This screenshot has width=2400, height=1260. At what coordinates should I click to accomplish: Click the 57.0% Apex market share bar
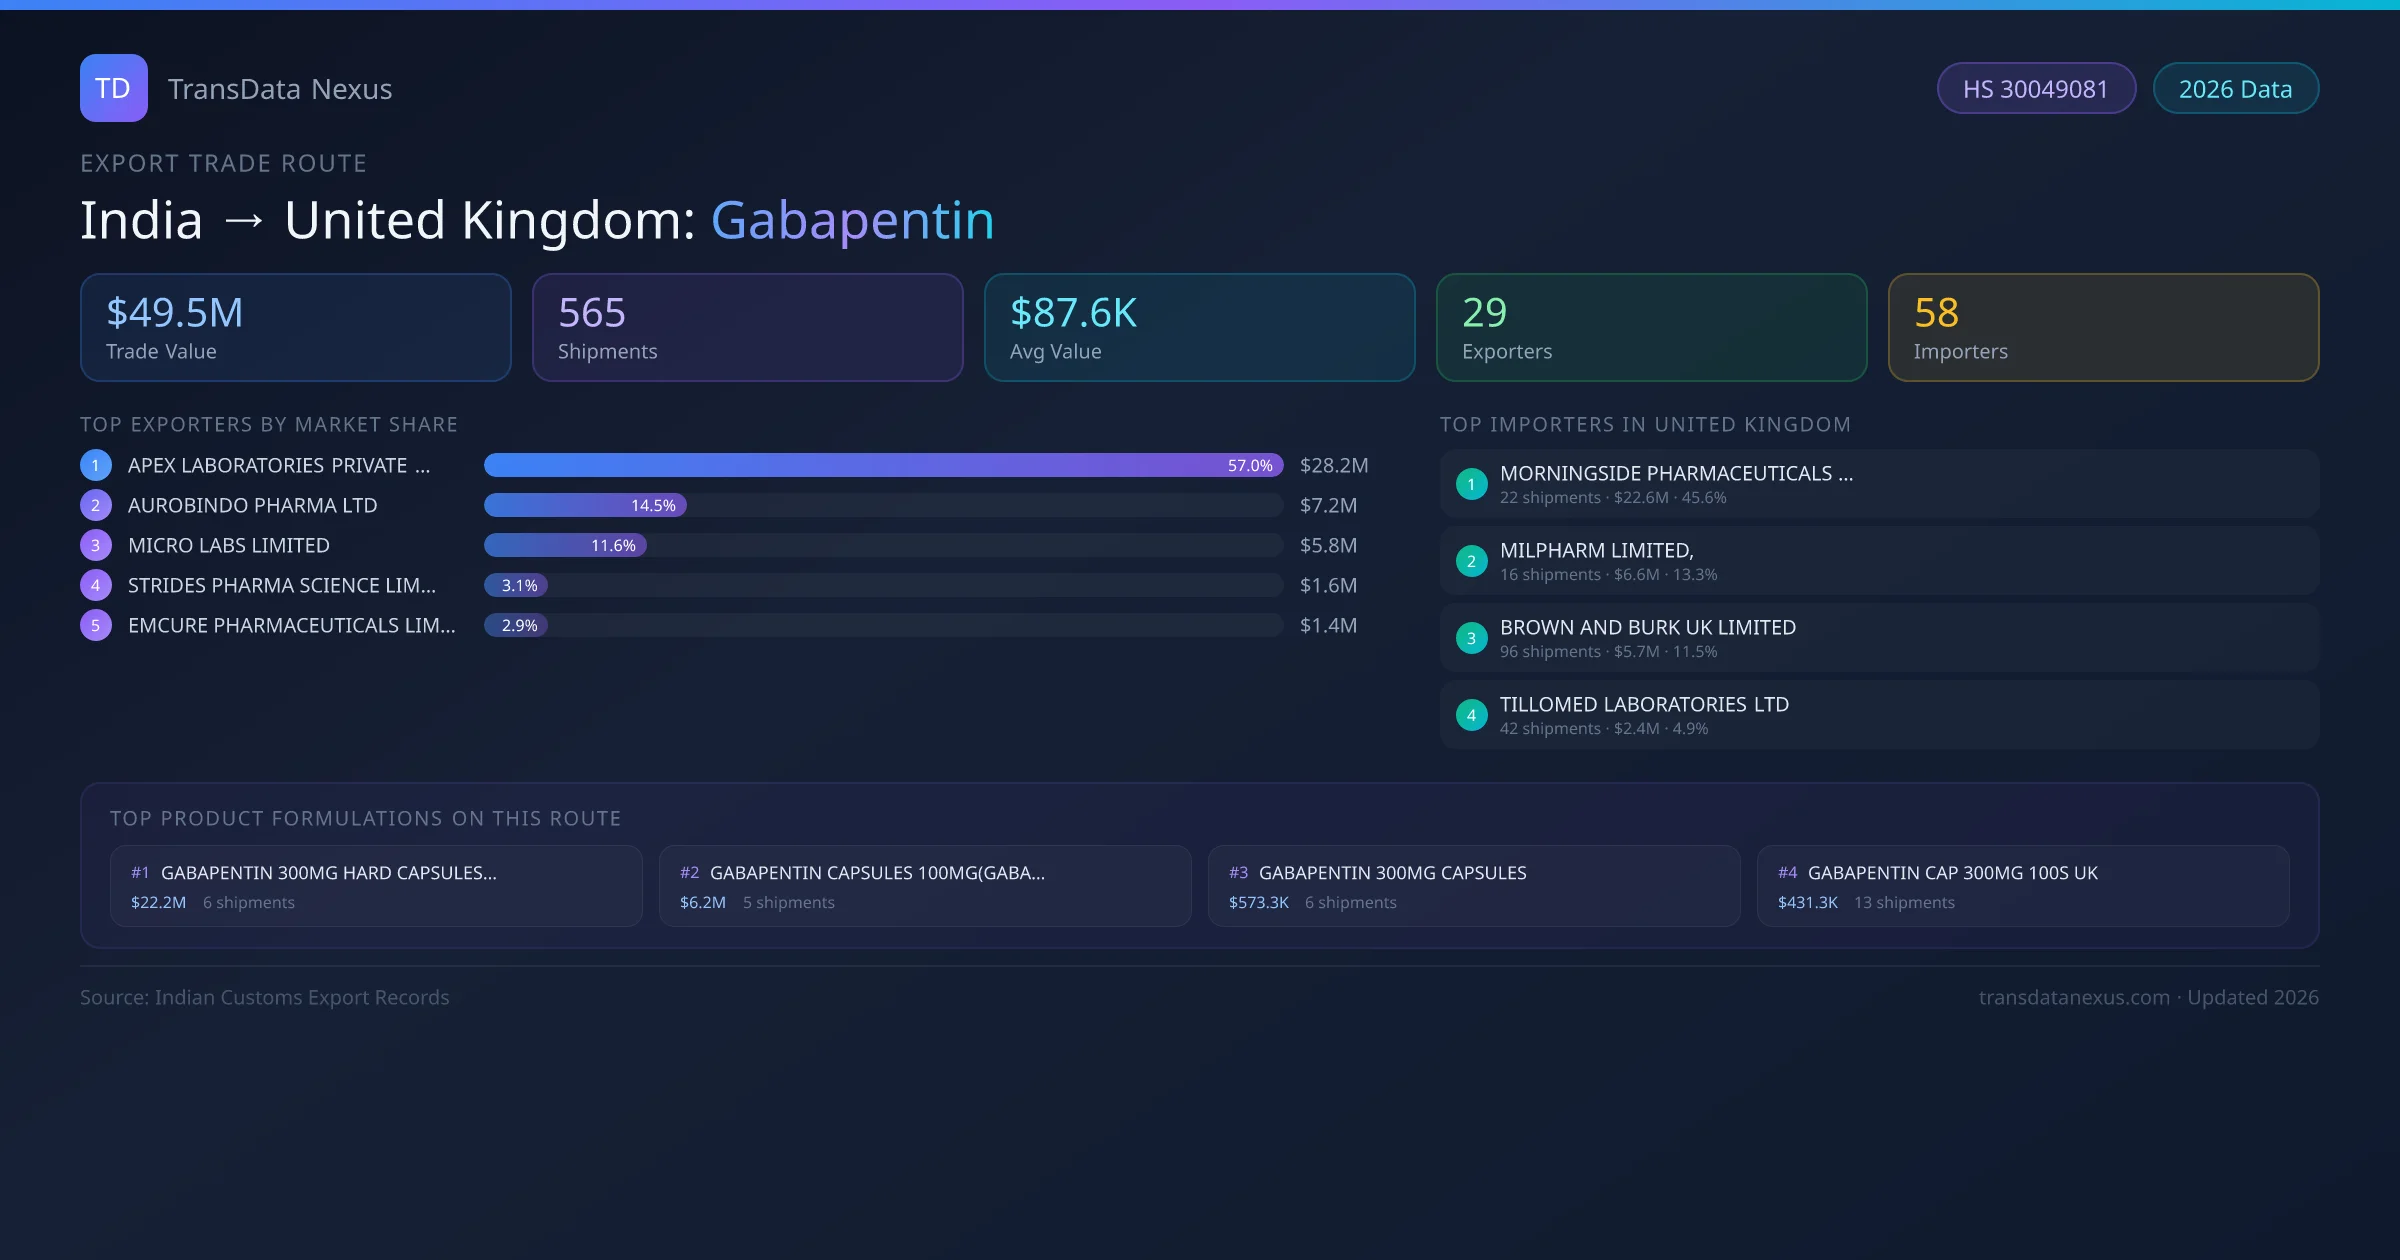(x=882, y=465)
